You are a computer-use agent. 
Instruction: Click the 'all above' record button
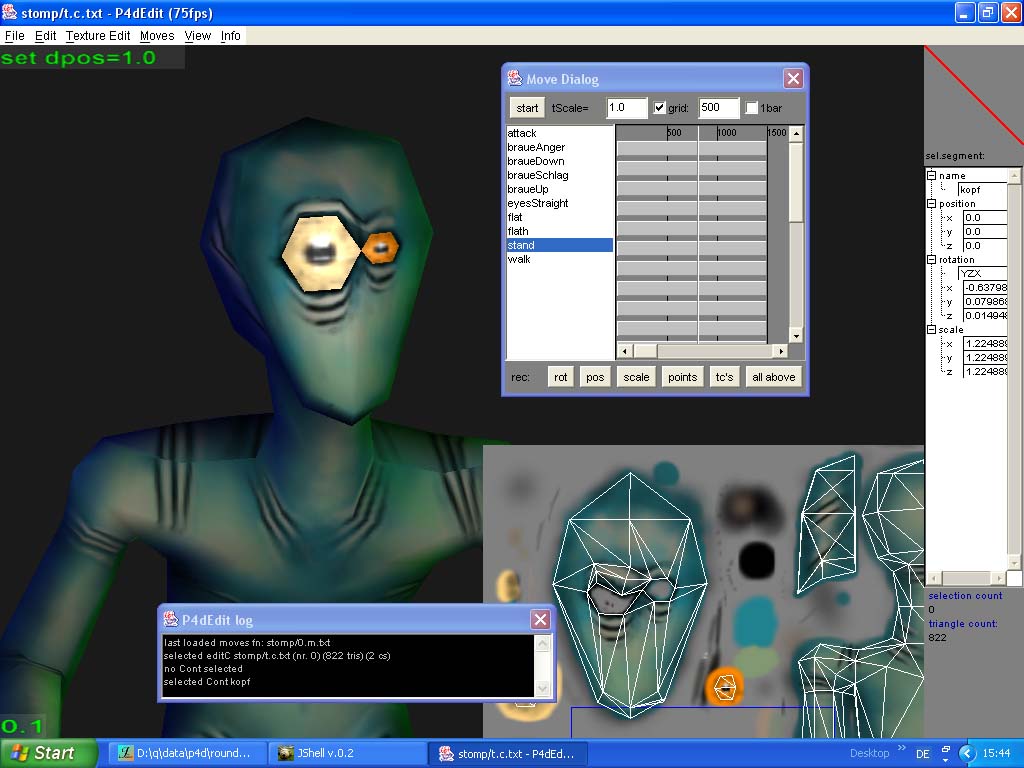pyautogui.click(x=773, y=377)
